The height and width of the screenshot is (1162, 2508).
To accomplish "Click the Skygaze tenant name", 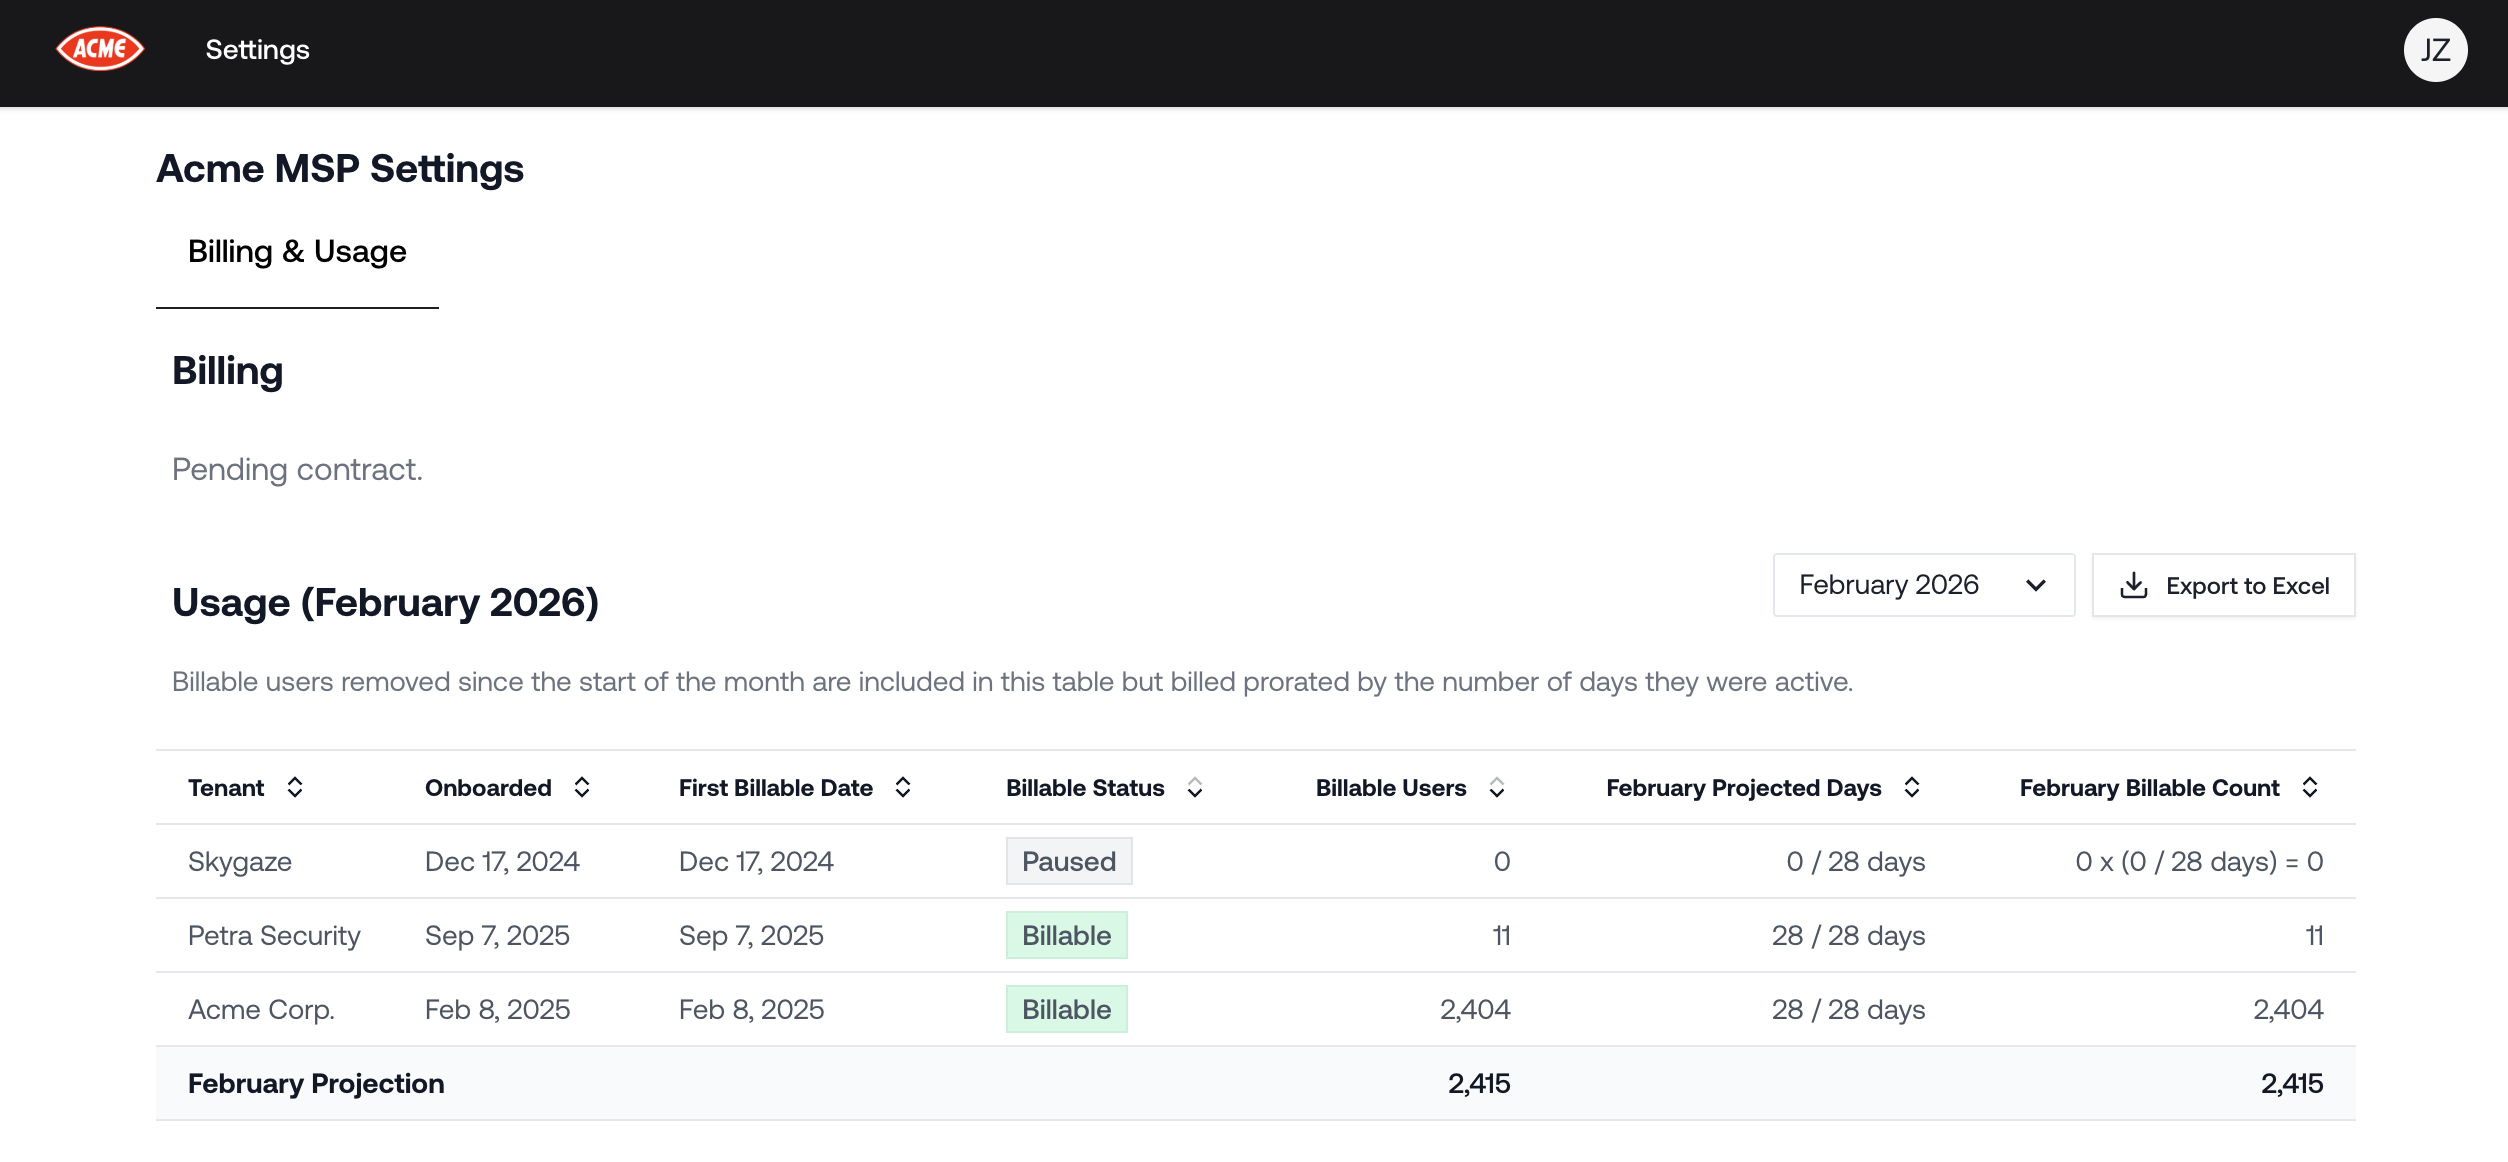I will point(240,861).
